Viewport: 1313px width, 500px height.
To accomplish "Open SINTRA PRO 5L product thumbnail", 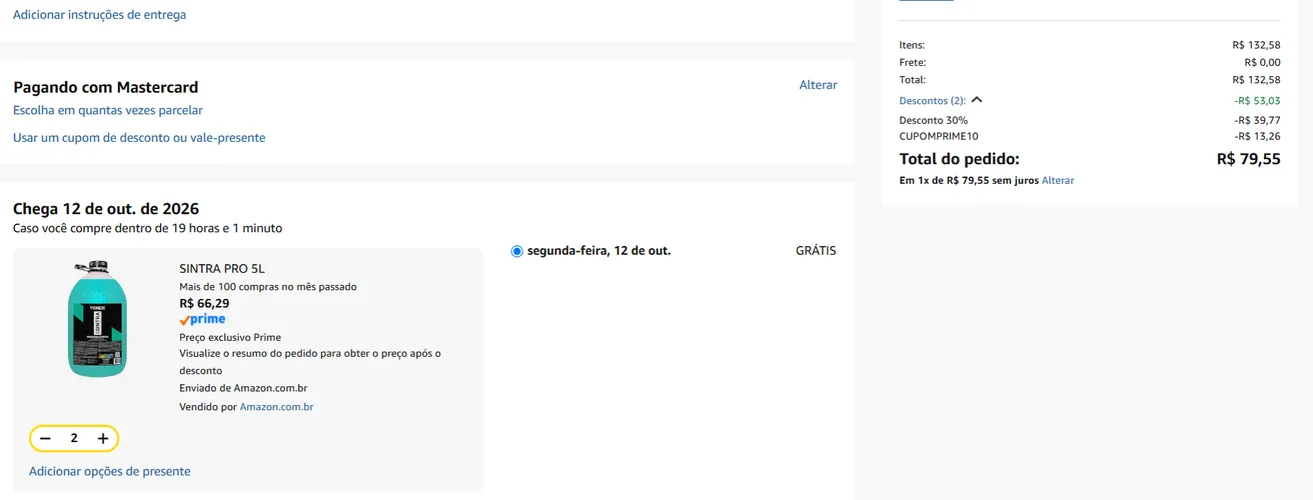I will (97, 318).
